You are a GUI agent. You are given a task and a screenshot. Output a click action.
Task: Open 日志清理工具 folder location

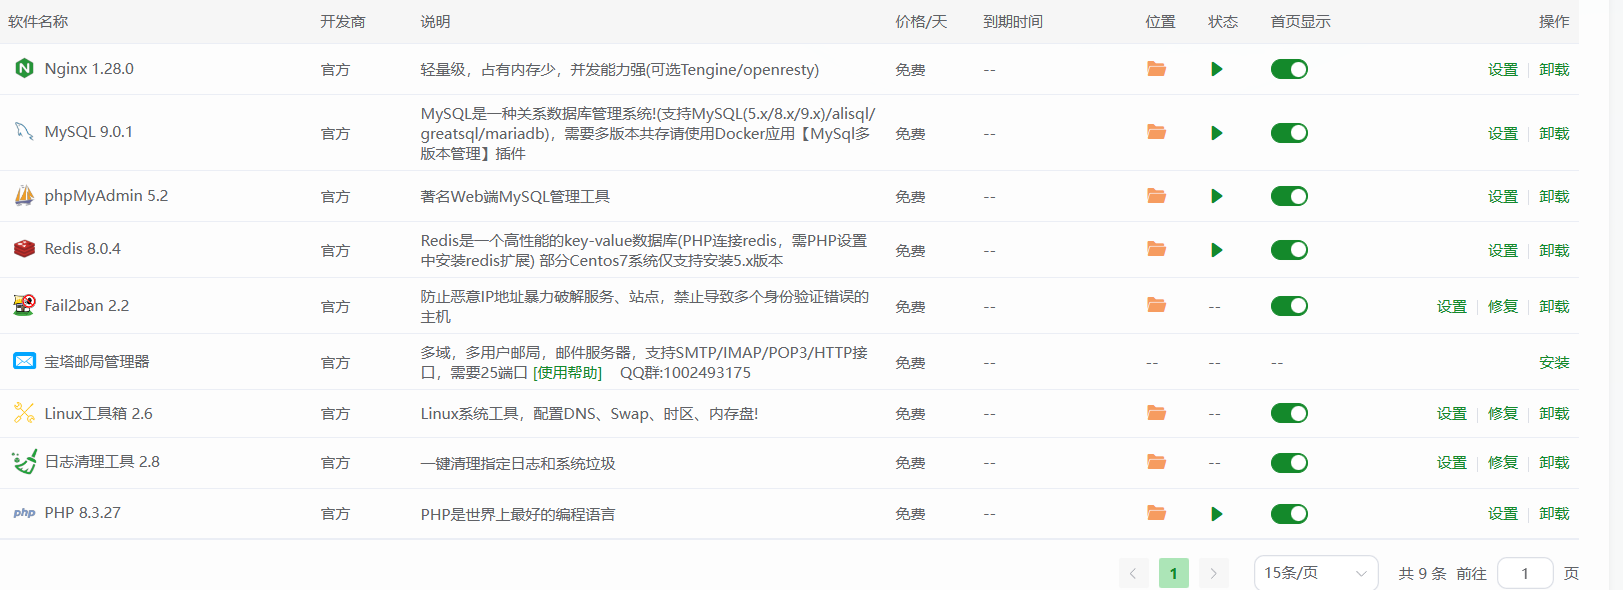point(1157,462)
